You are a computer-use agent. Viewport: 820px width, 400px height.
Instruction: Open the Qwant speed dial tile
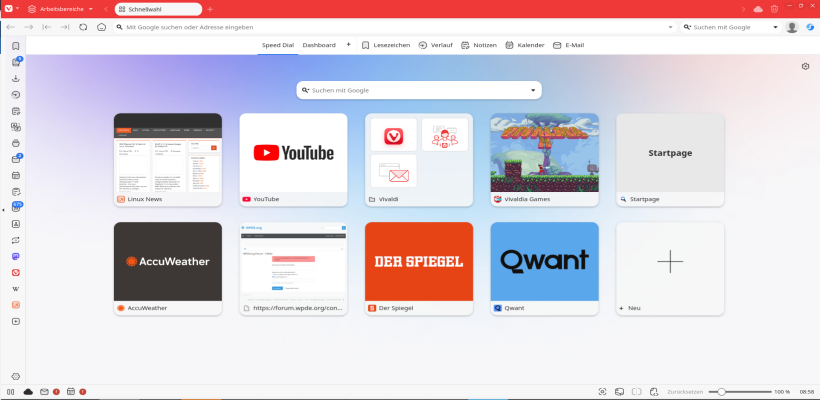click(544, 269)
